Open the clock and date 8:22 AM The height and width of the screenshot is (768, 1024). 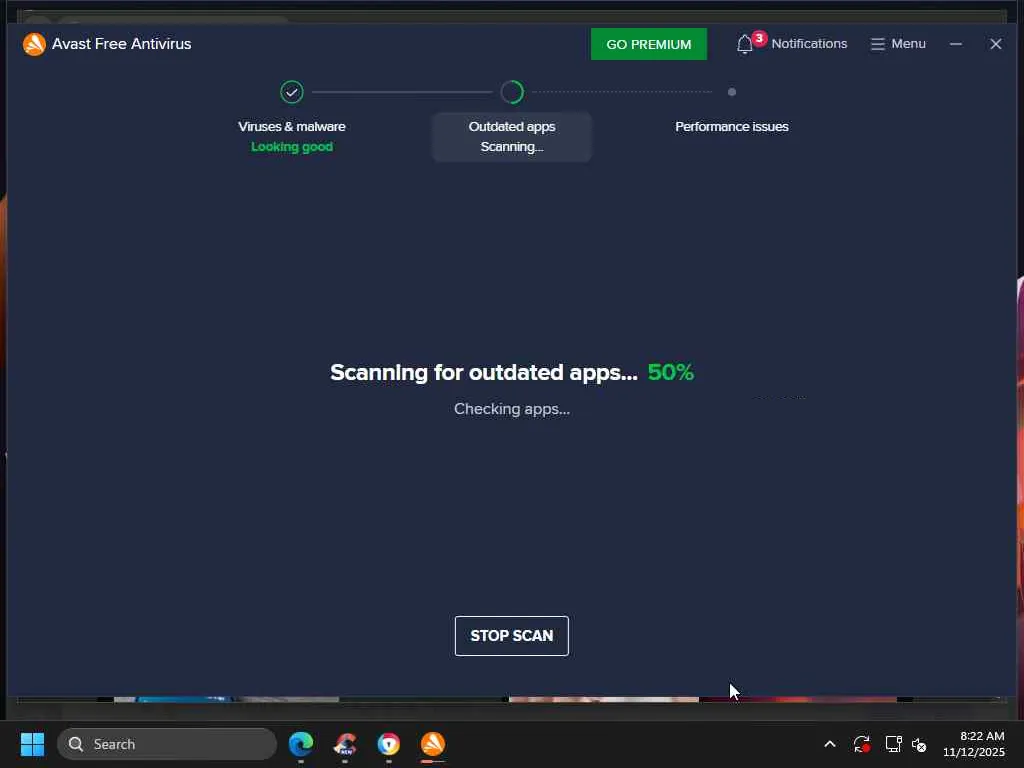pyautogui.click(x=974, y=744)
